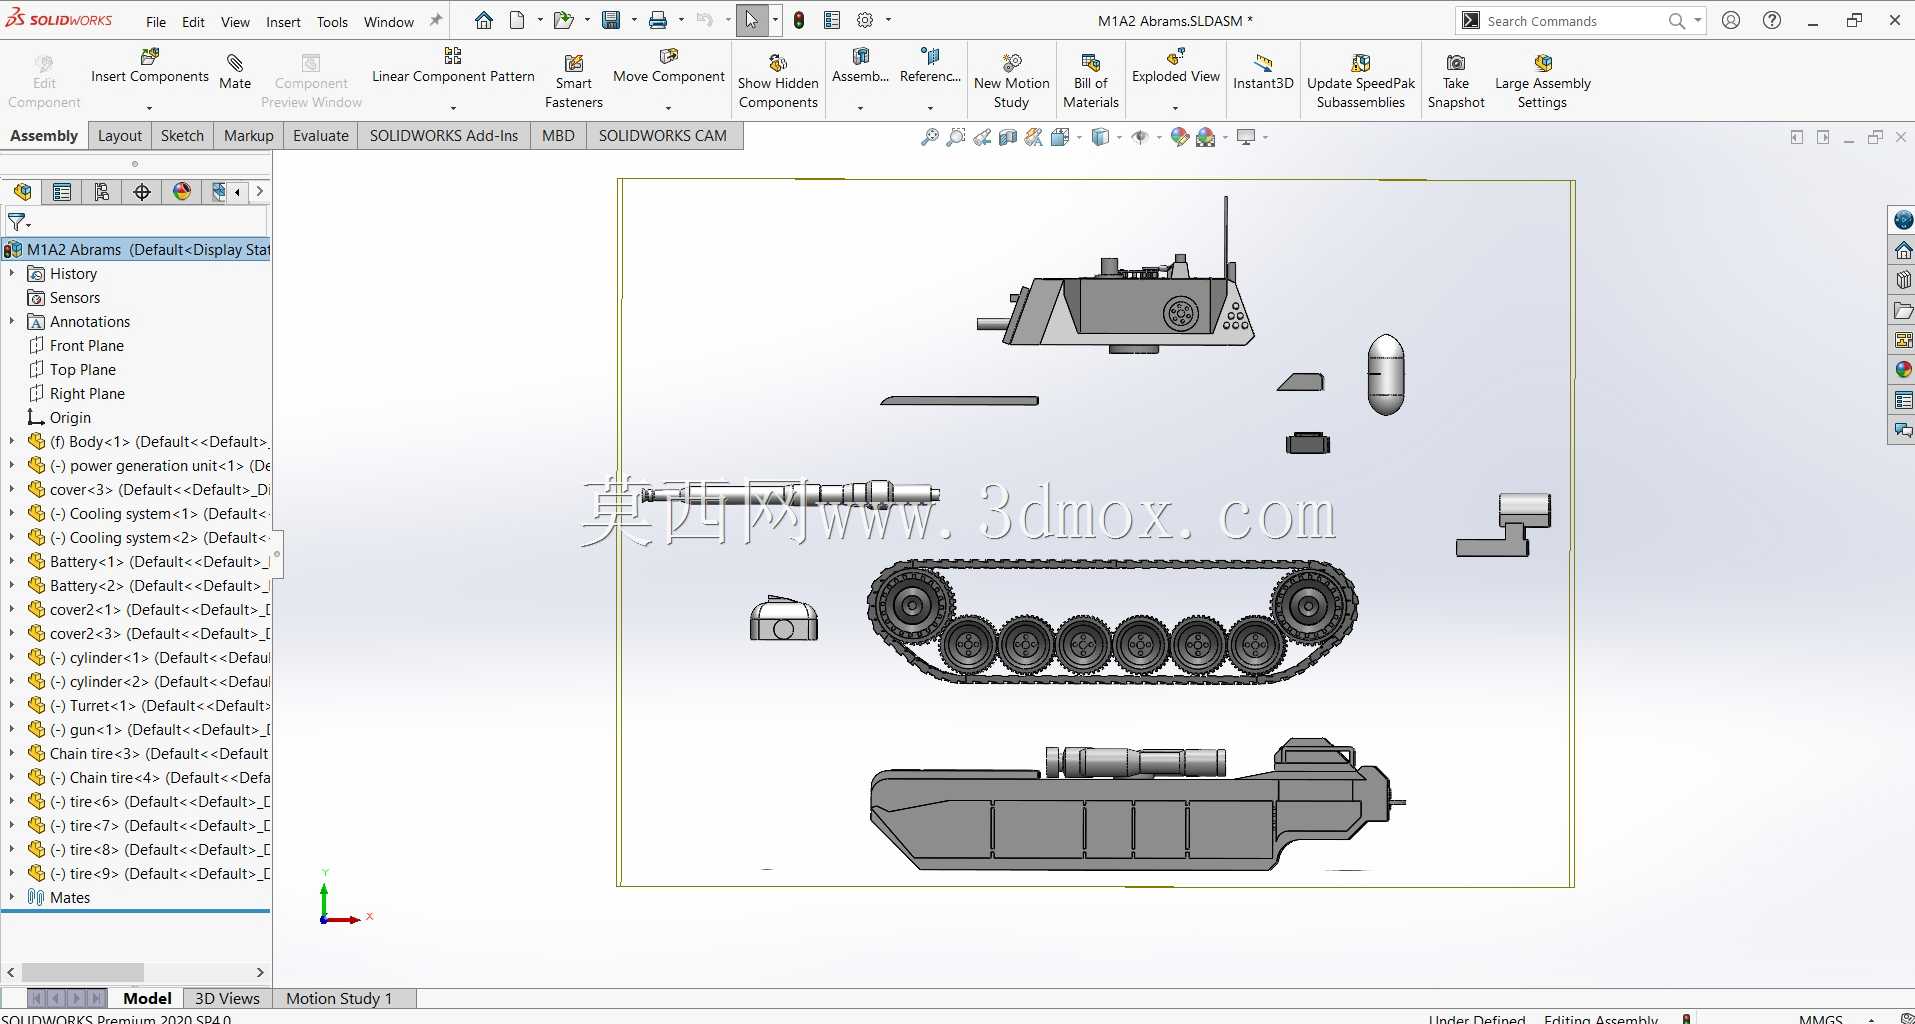Click Zoom to Area in the view toolbar

click(956, 137)
